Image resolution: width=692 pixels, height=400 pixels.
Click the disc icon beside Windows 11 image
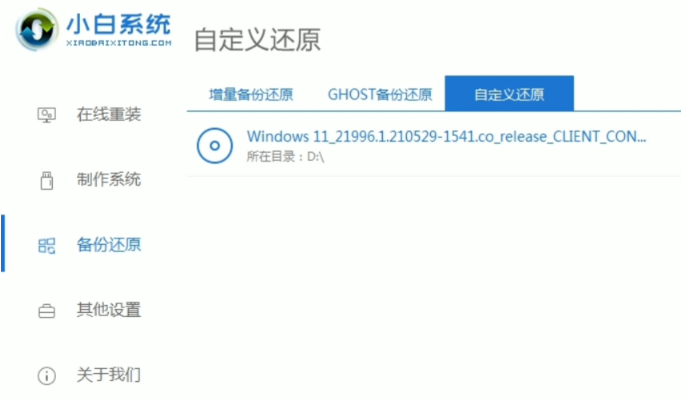tap(214, 146)
